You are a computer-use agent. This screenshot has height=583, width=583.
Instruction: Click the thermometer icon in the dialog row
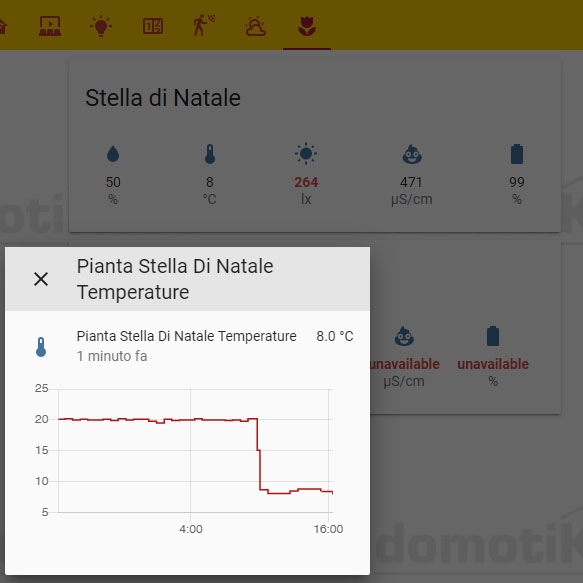pyautogui.click(x=41, y=347)
